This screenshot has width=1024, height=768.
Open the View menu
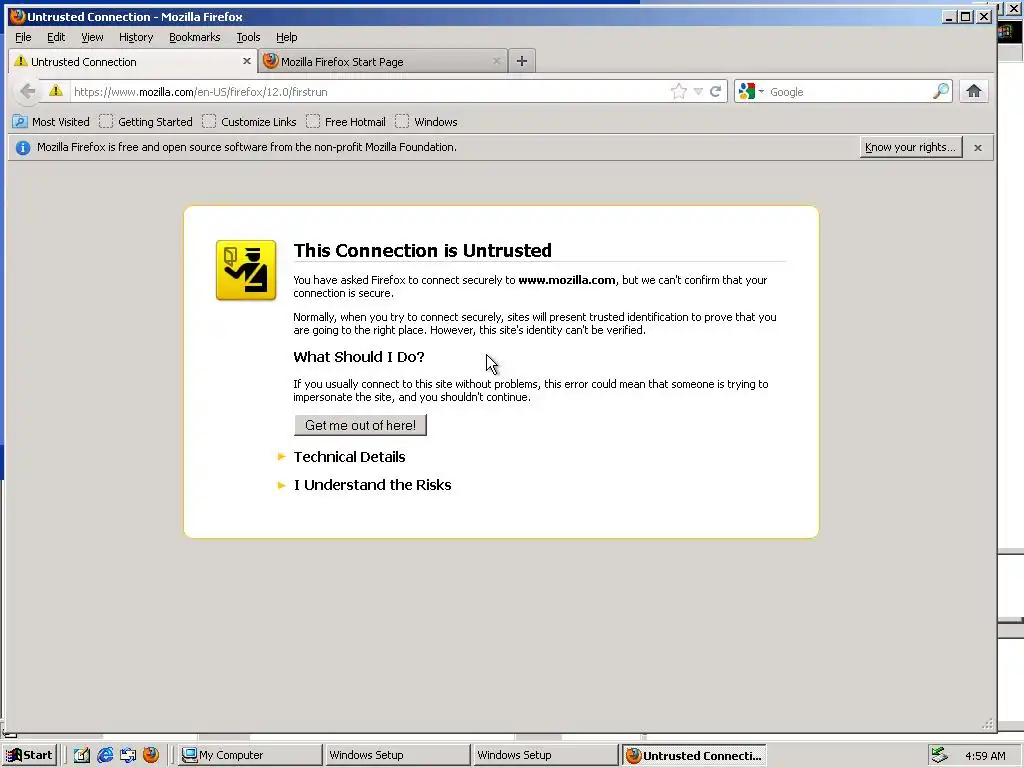click(x=92, y=37)
